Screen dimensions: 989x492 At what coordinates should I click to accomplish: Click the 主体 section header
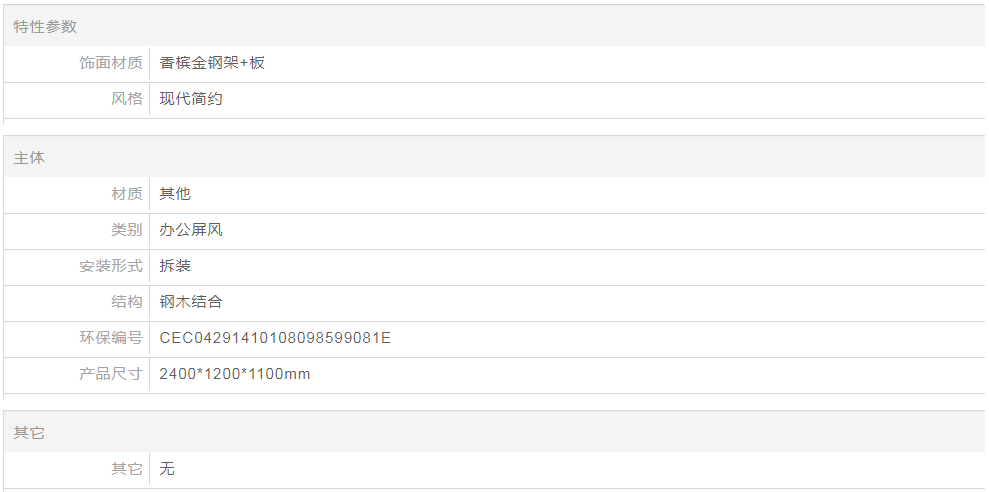(x=29, y=158)
